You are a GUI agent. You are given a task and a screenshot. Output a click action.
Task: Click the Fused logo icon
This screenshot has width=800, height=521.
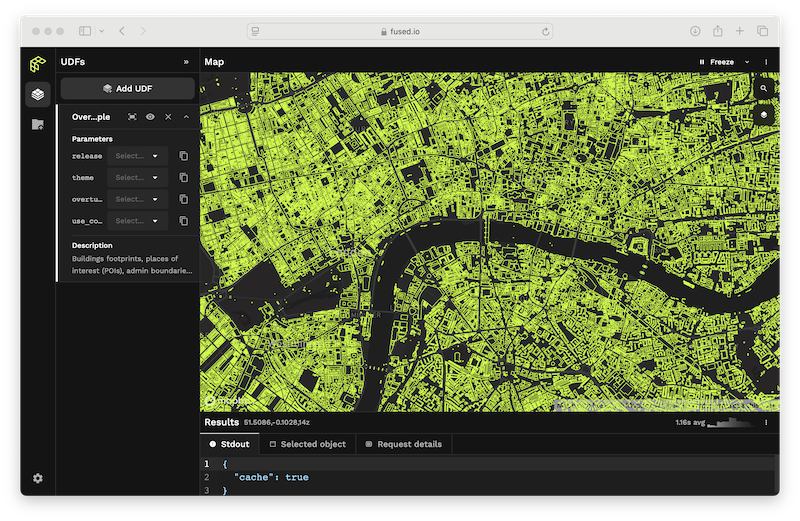[x=38, y=64]
